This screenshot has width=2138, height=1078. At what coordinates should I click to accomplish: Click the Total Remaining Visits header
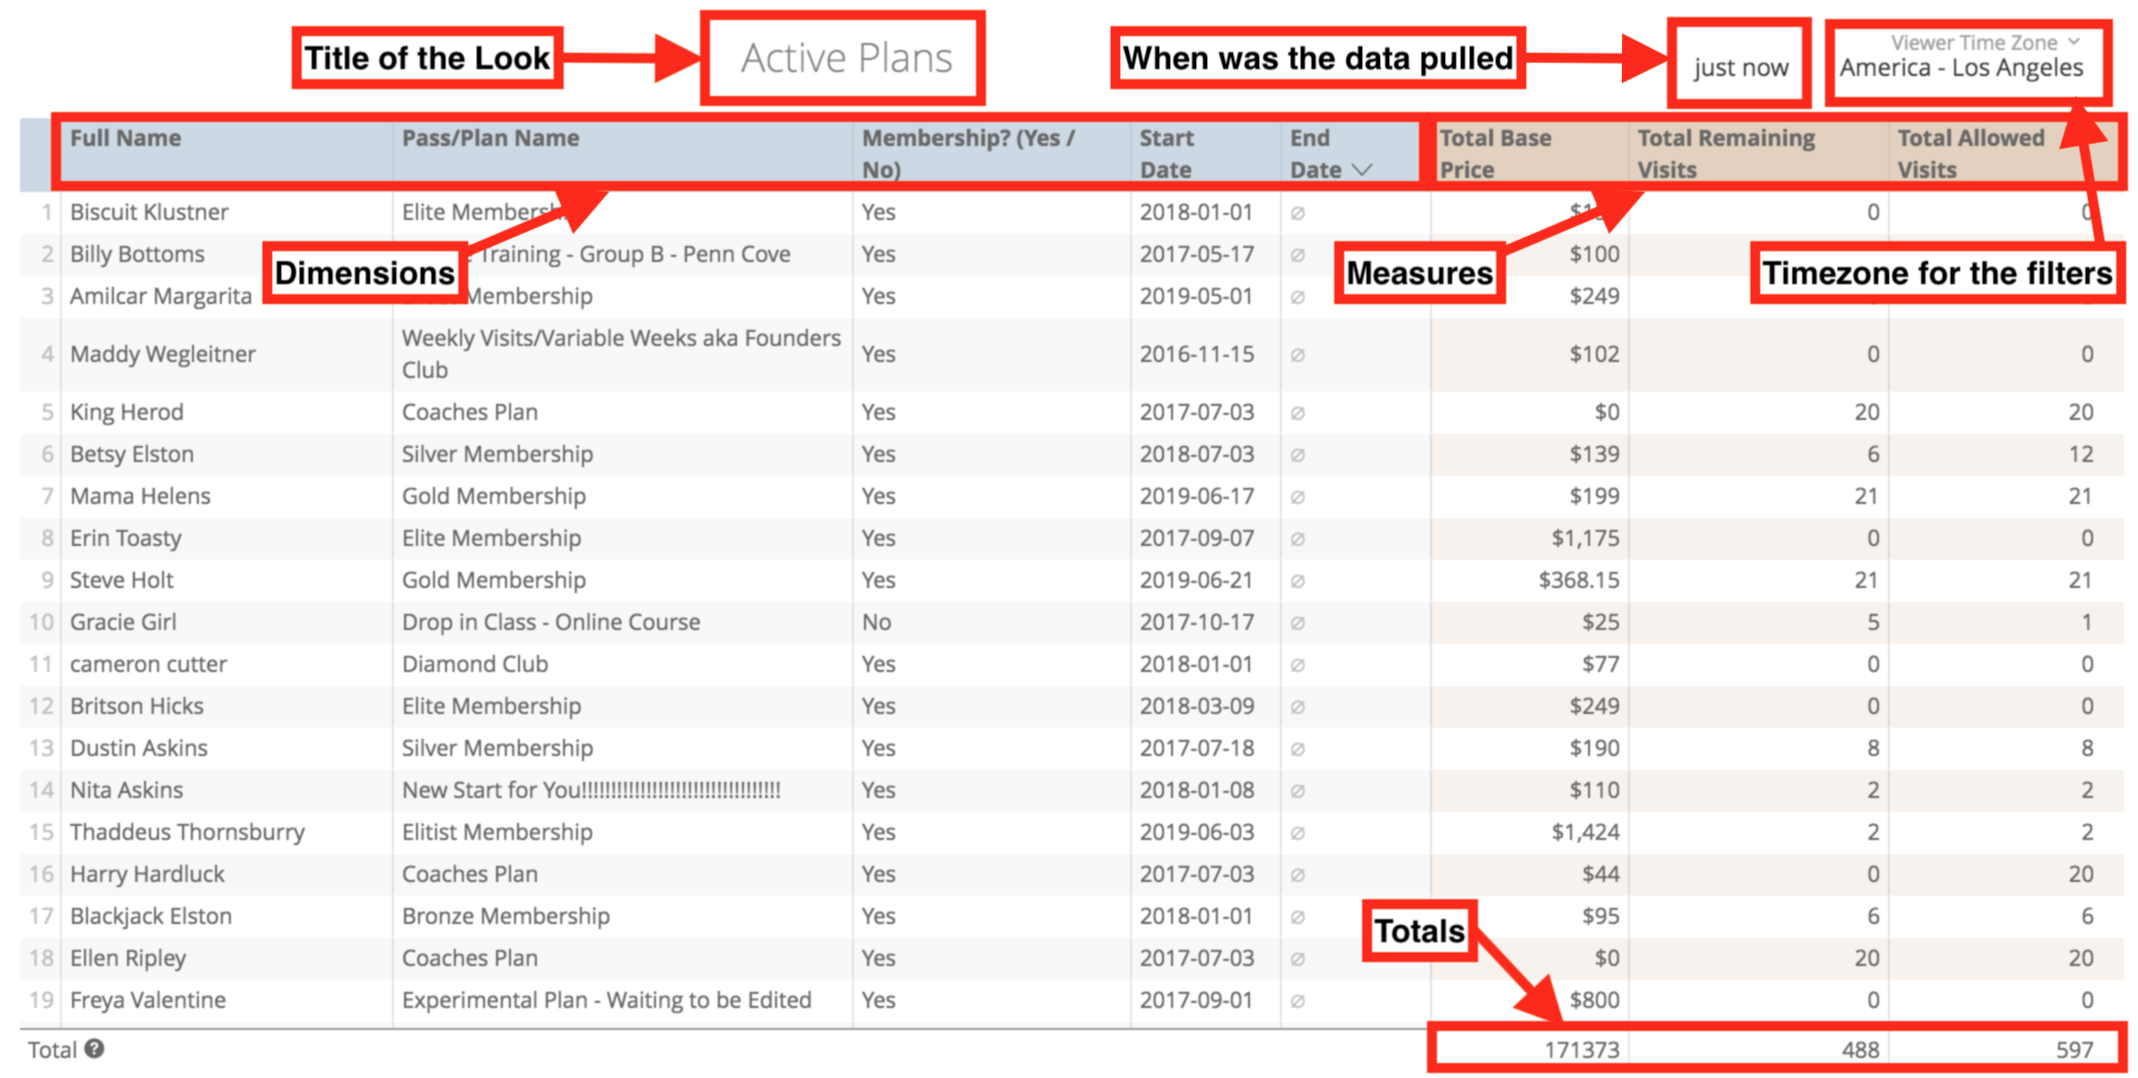(1725, 153)
